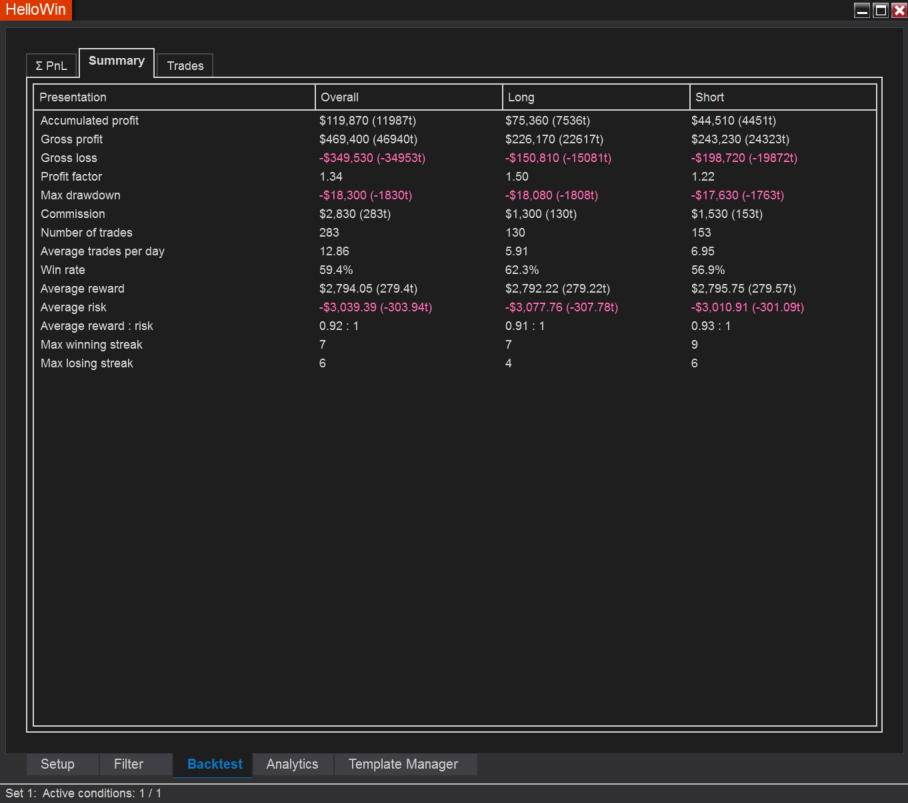Open the Σ PnL tab
Image resolution: width=908 pixels, height=803 pixels.
pos(51,65)
